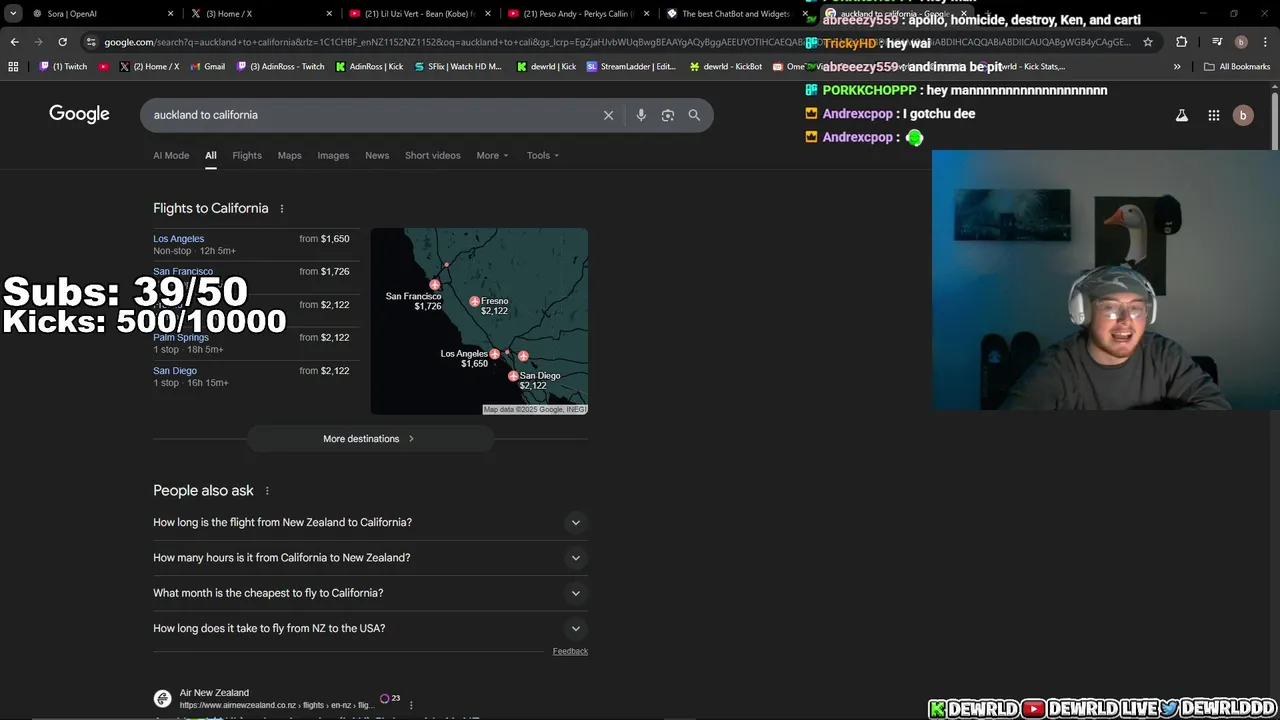Switch to AI Mode search tab
1280x720 pixels.
pyautogui.click(x=171, y=155)
